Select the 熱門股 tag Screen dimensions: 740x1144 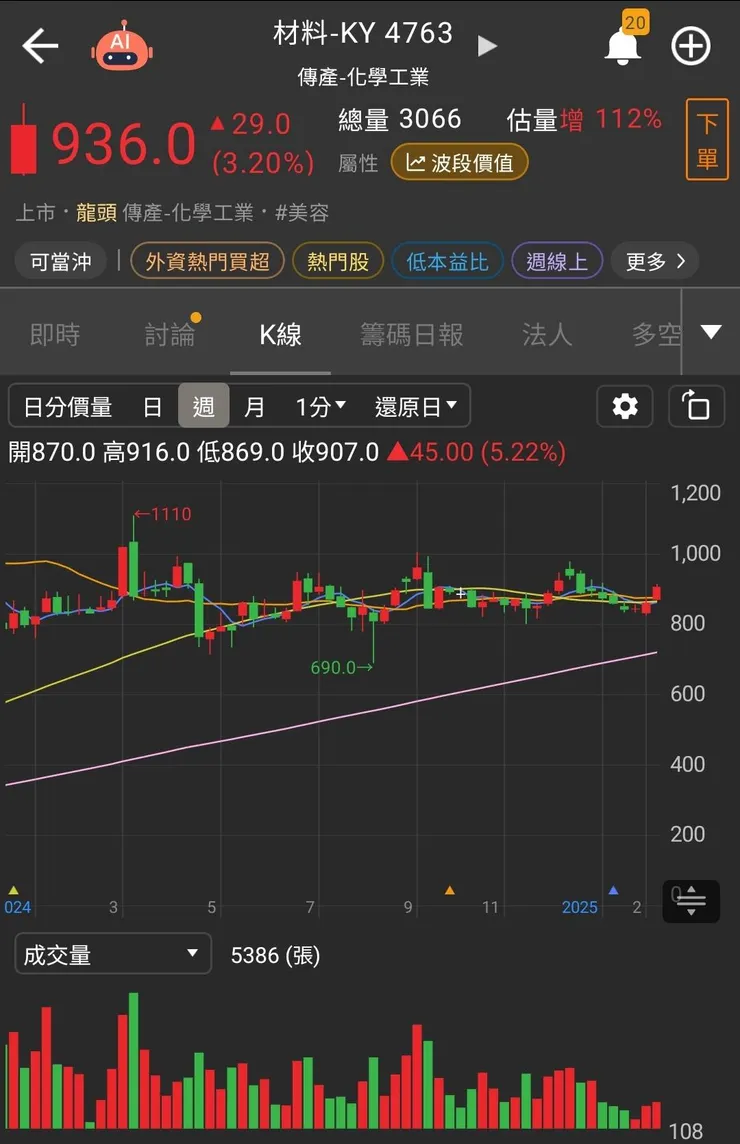[338, 261]
